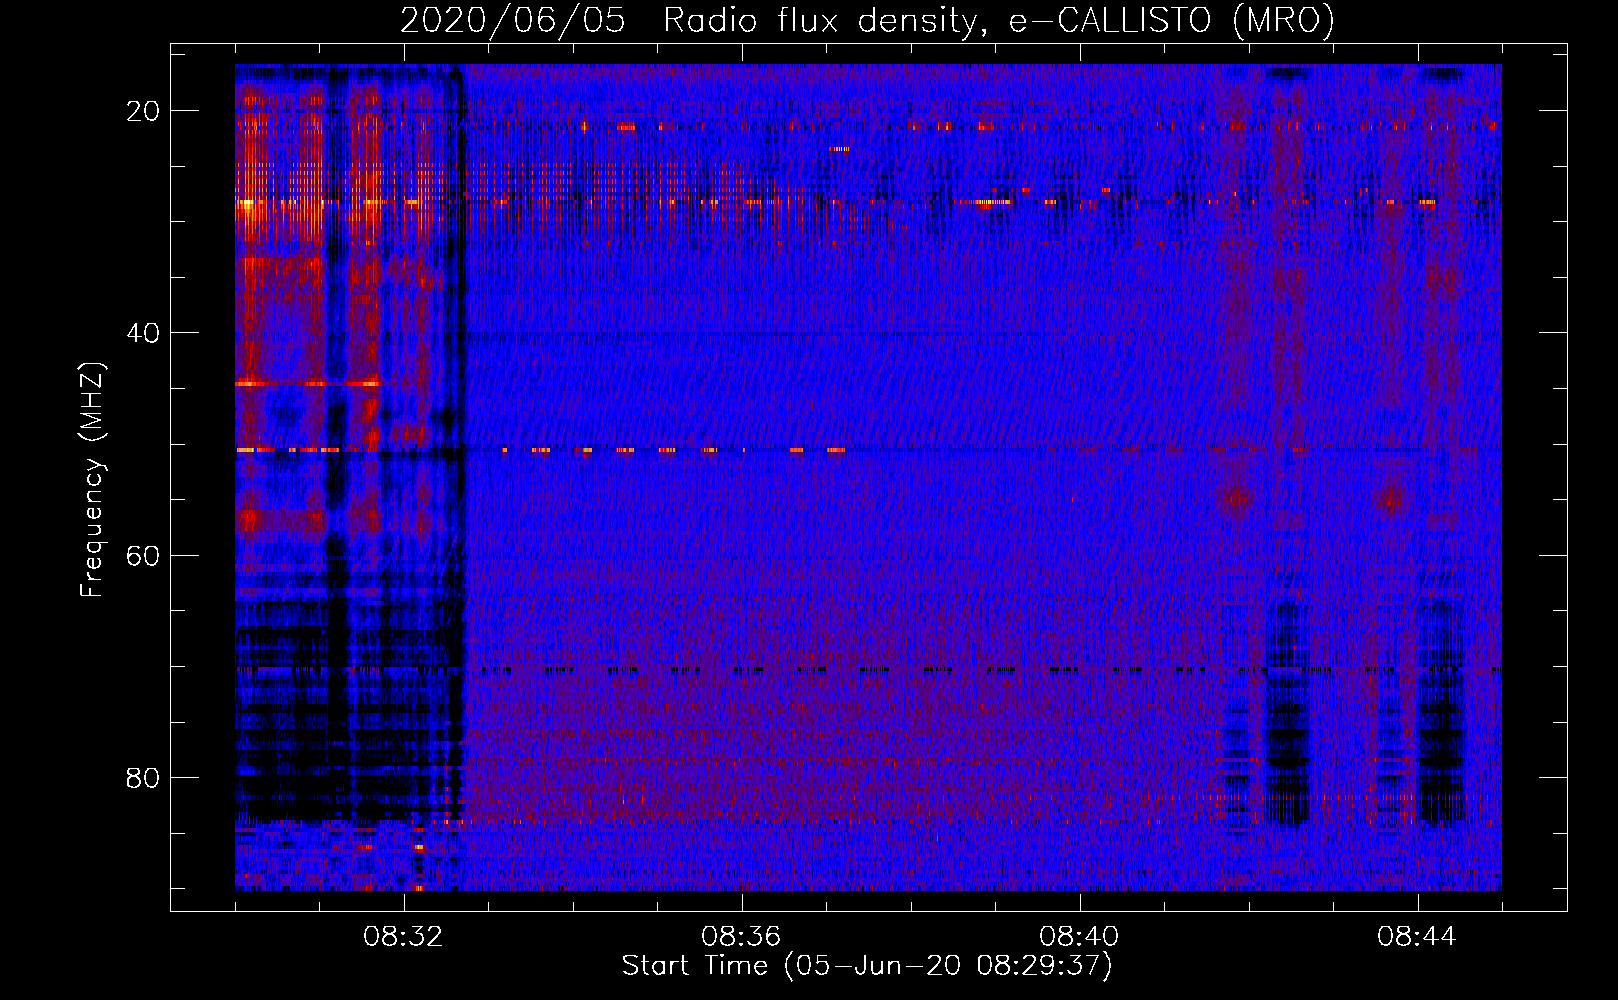This screenshot has width=1618, height=1000.
Task: Click the plot title '2020/06/05 Radio flux density'
Action: click(x=867, y=20)
